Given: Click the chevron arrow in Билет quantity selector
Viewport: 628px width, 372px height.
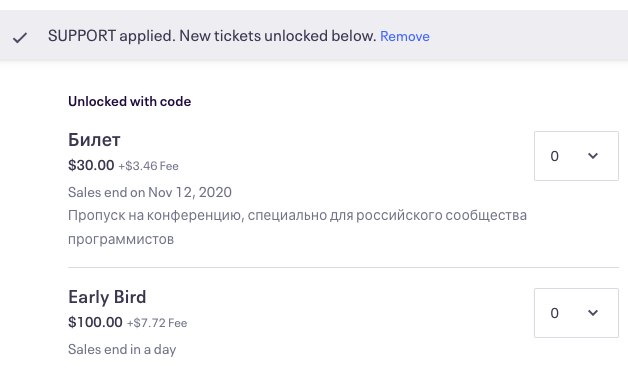Looking at the screenshot, I should [593, 156].
